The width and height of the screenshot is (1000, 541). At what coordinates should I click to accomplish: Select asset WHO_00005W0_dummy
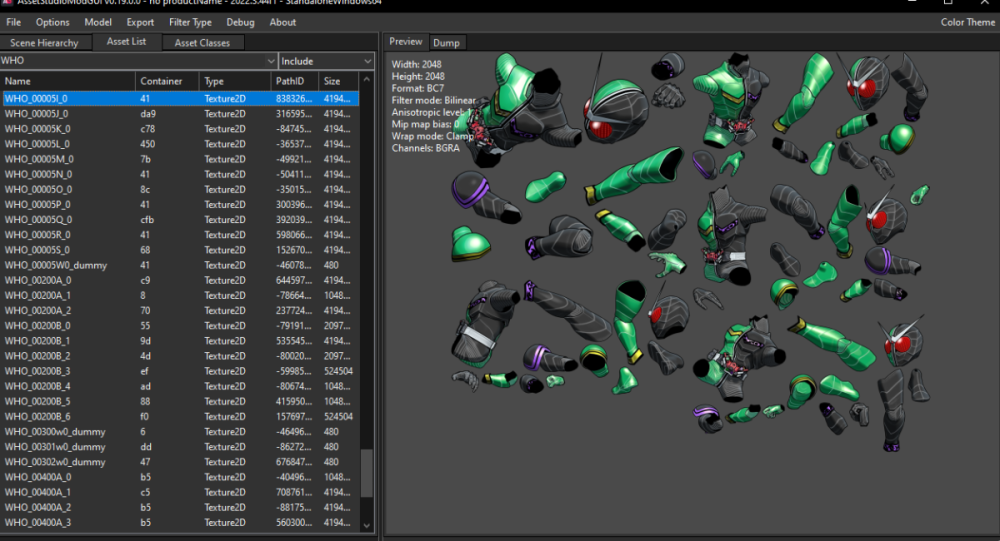180,265
